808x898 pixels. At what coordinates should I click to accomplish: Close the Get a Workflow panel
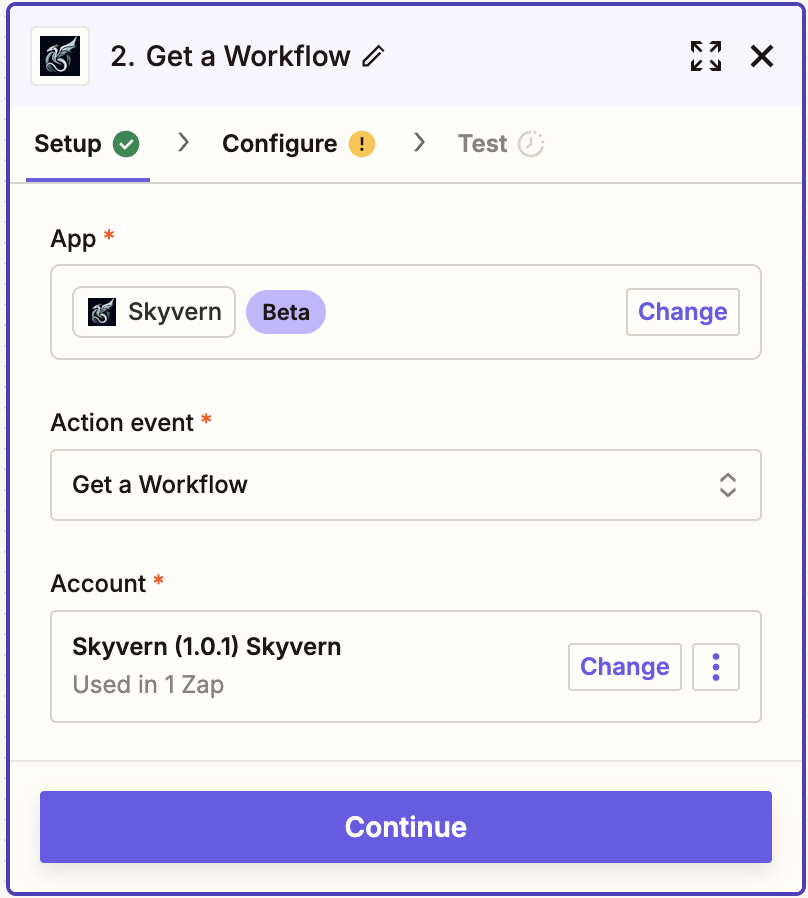(762, 56)
